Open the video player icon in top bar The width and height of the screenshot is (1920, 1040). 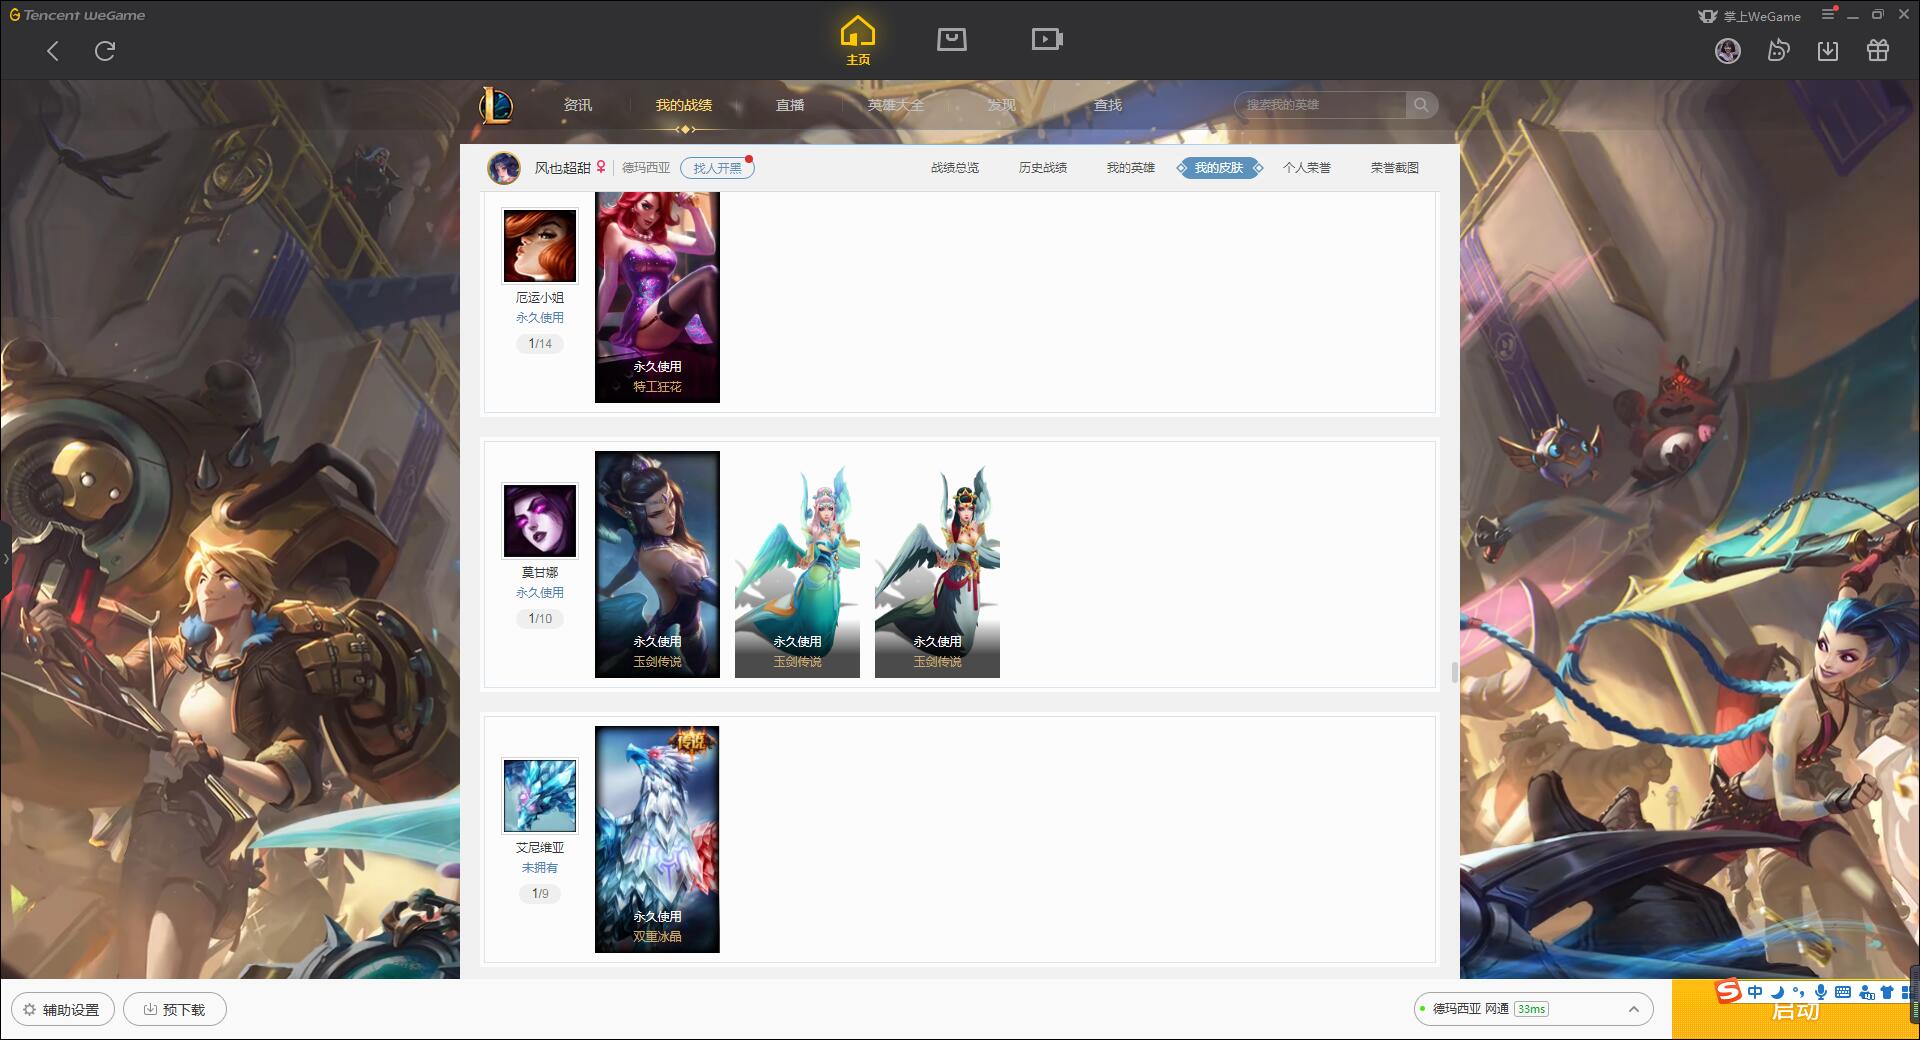1047,39
